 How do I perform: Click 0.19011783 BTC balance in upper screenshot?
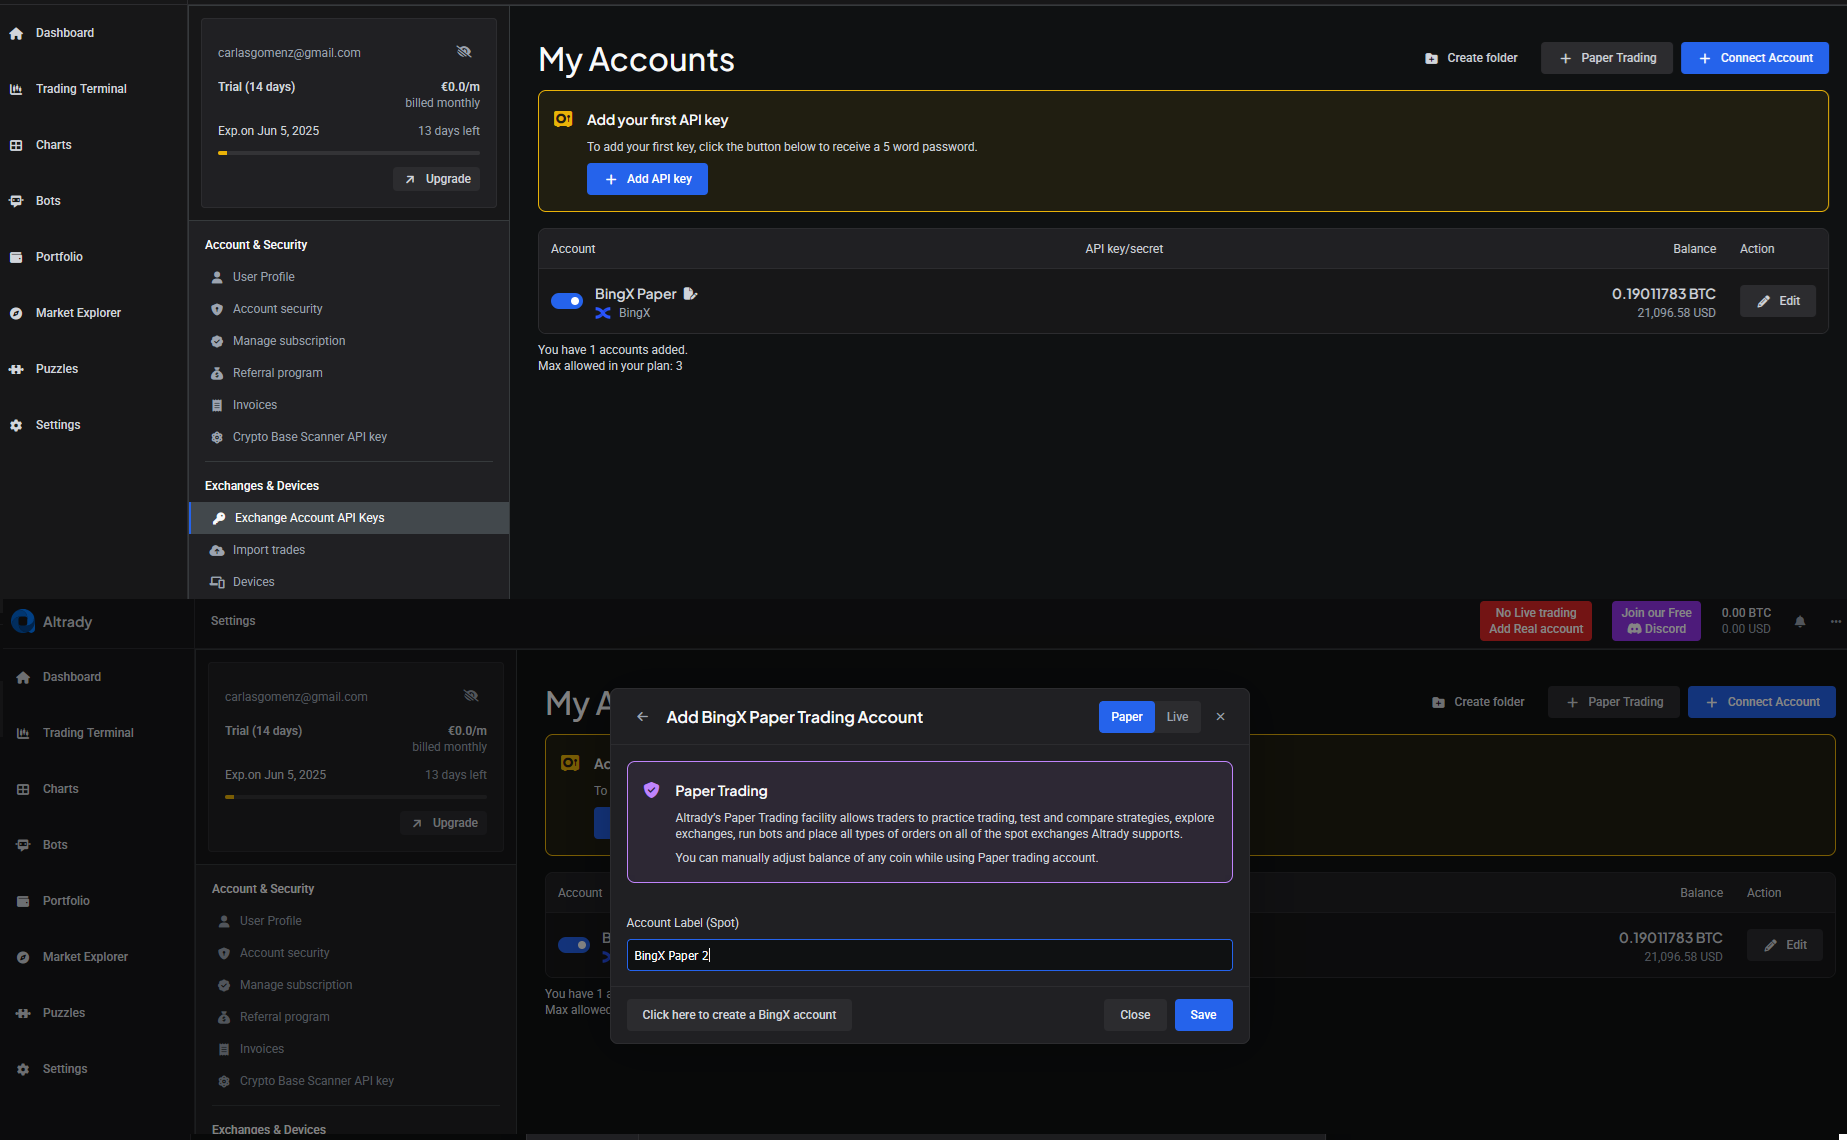tap(1664, 294)
